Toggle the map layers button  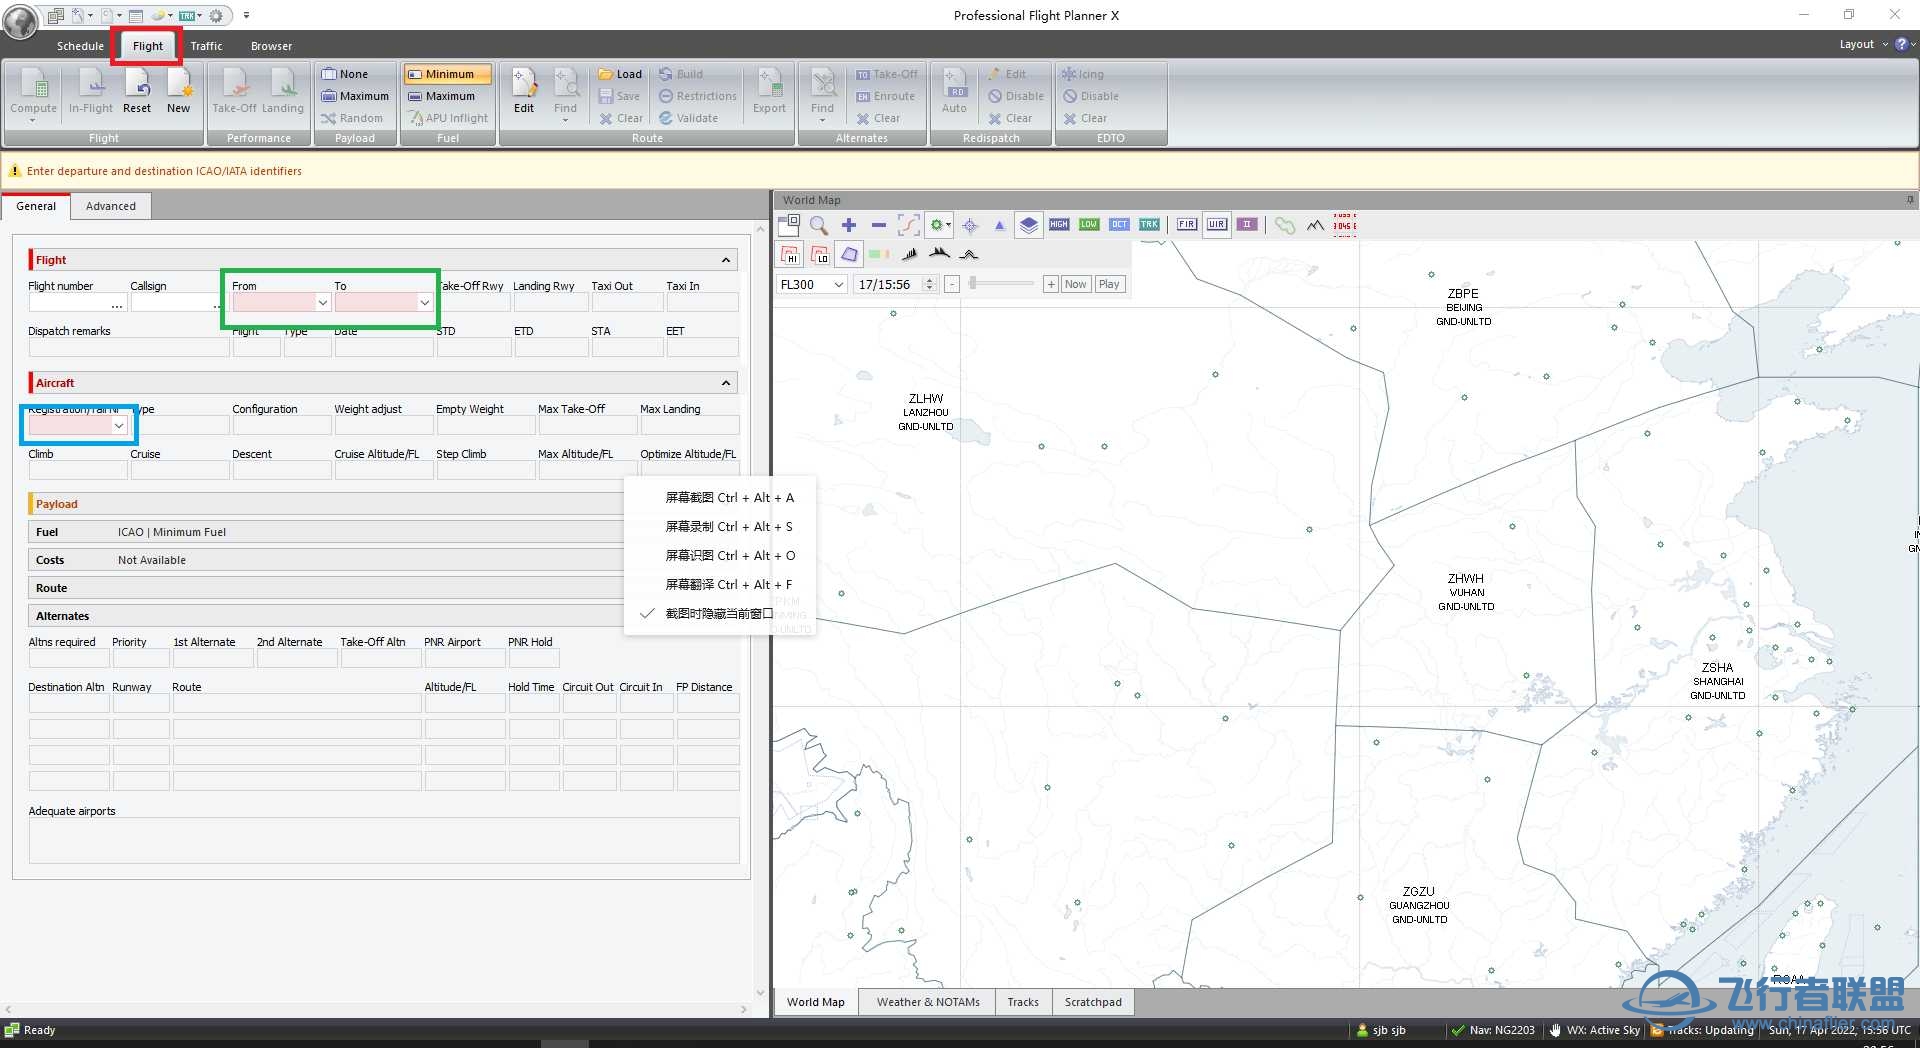[1028, 225]
